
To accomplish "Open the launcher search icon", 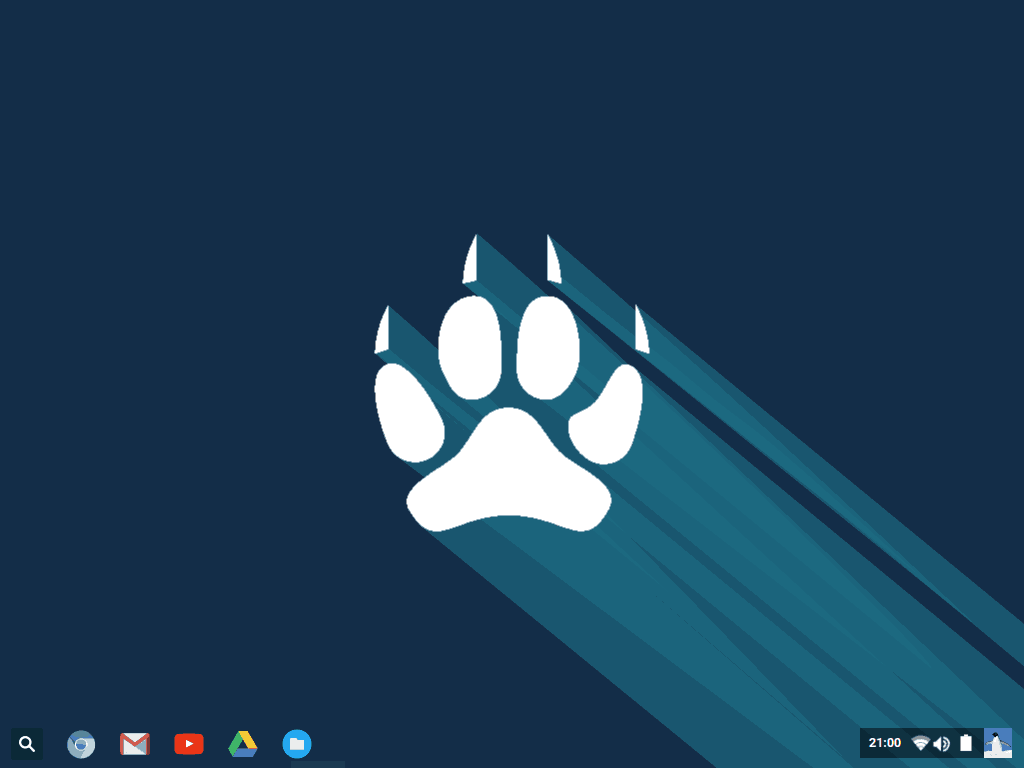I will click(x=27, y=744).
